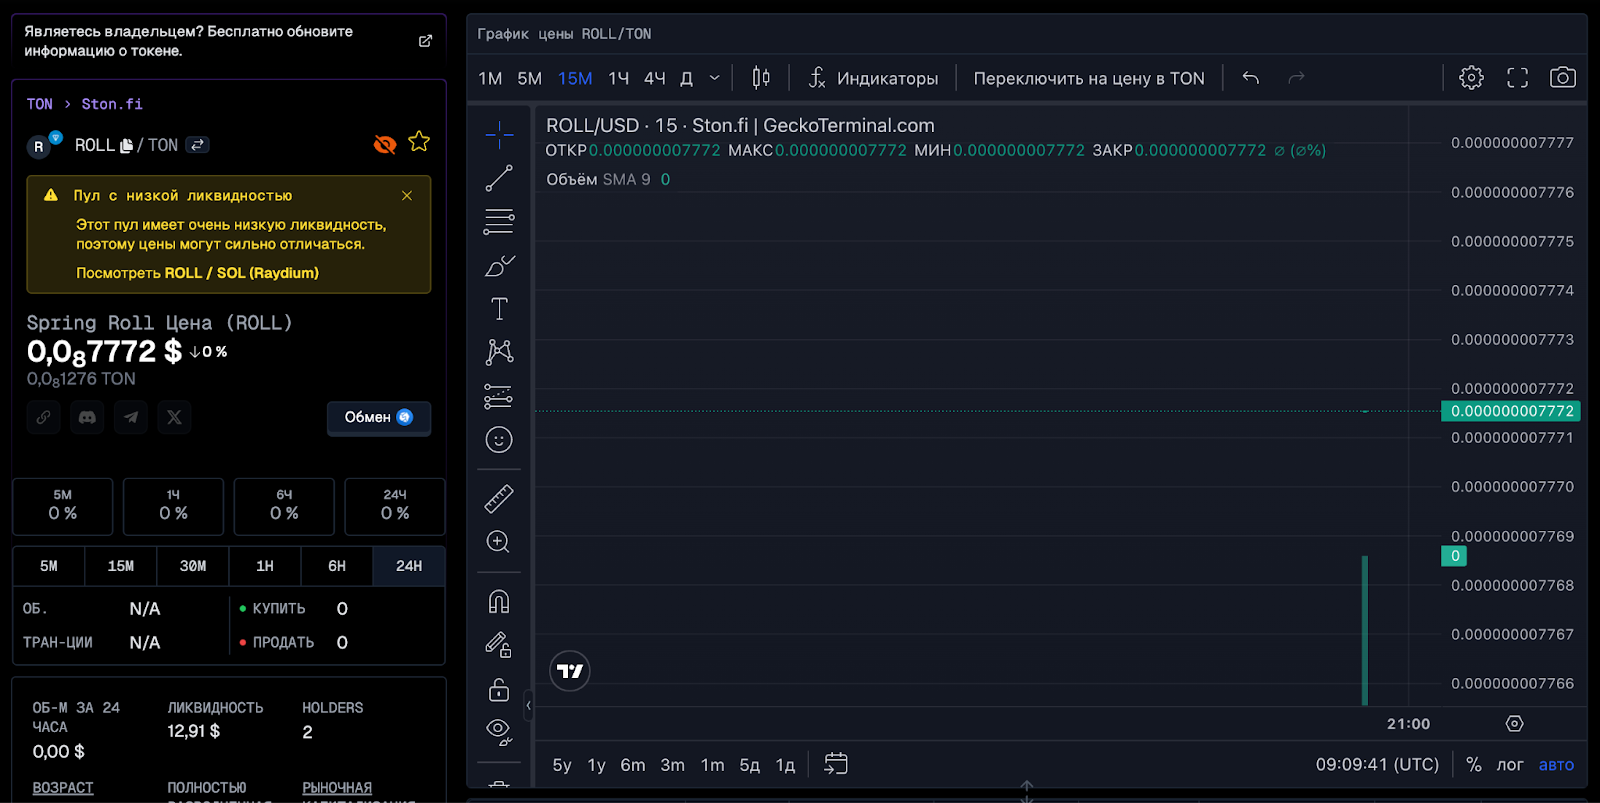This screenshot has height=803, width=1600.
Task: Select the 15М chart interval in the chart toolbar
Action: (575, 78)
